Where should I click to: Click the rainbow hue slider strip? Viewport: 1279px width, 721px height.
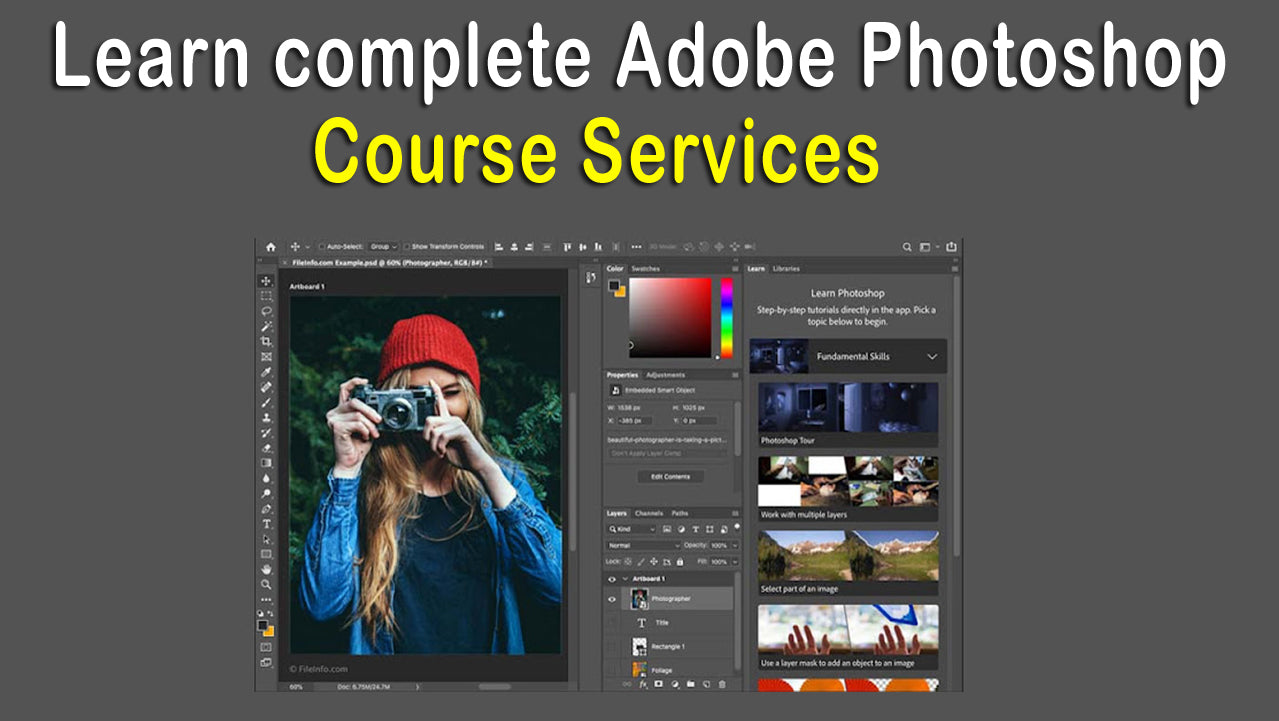pyautogui.click(x=727, y=317)
